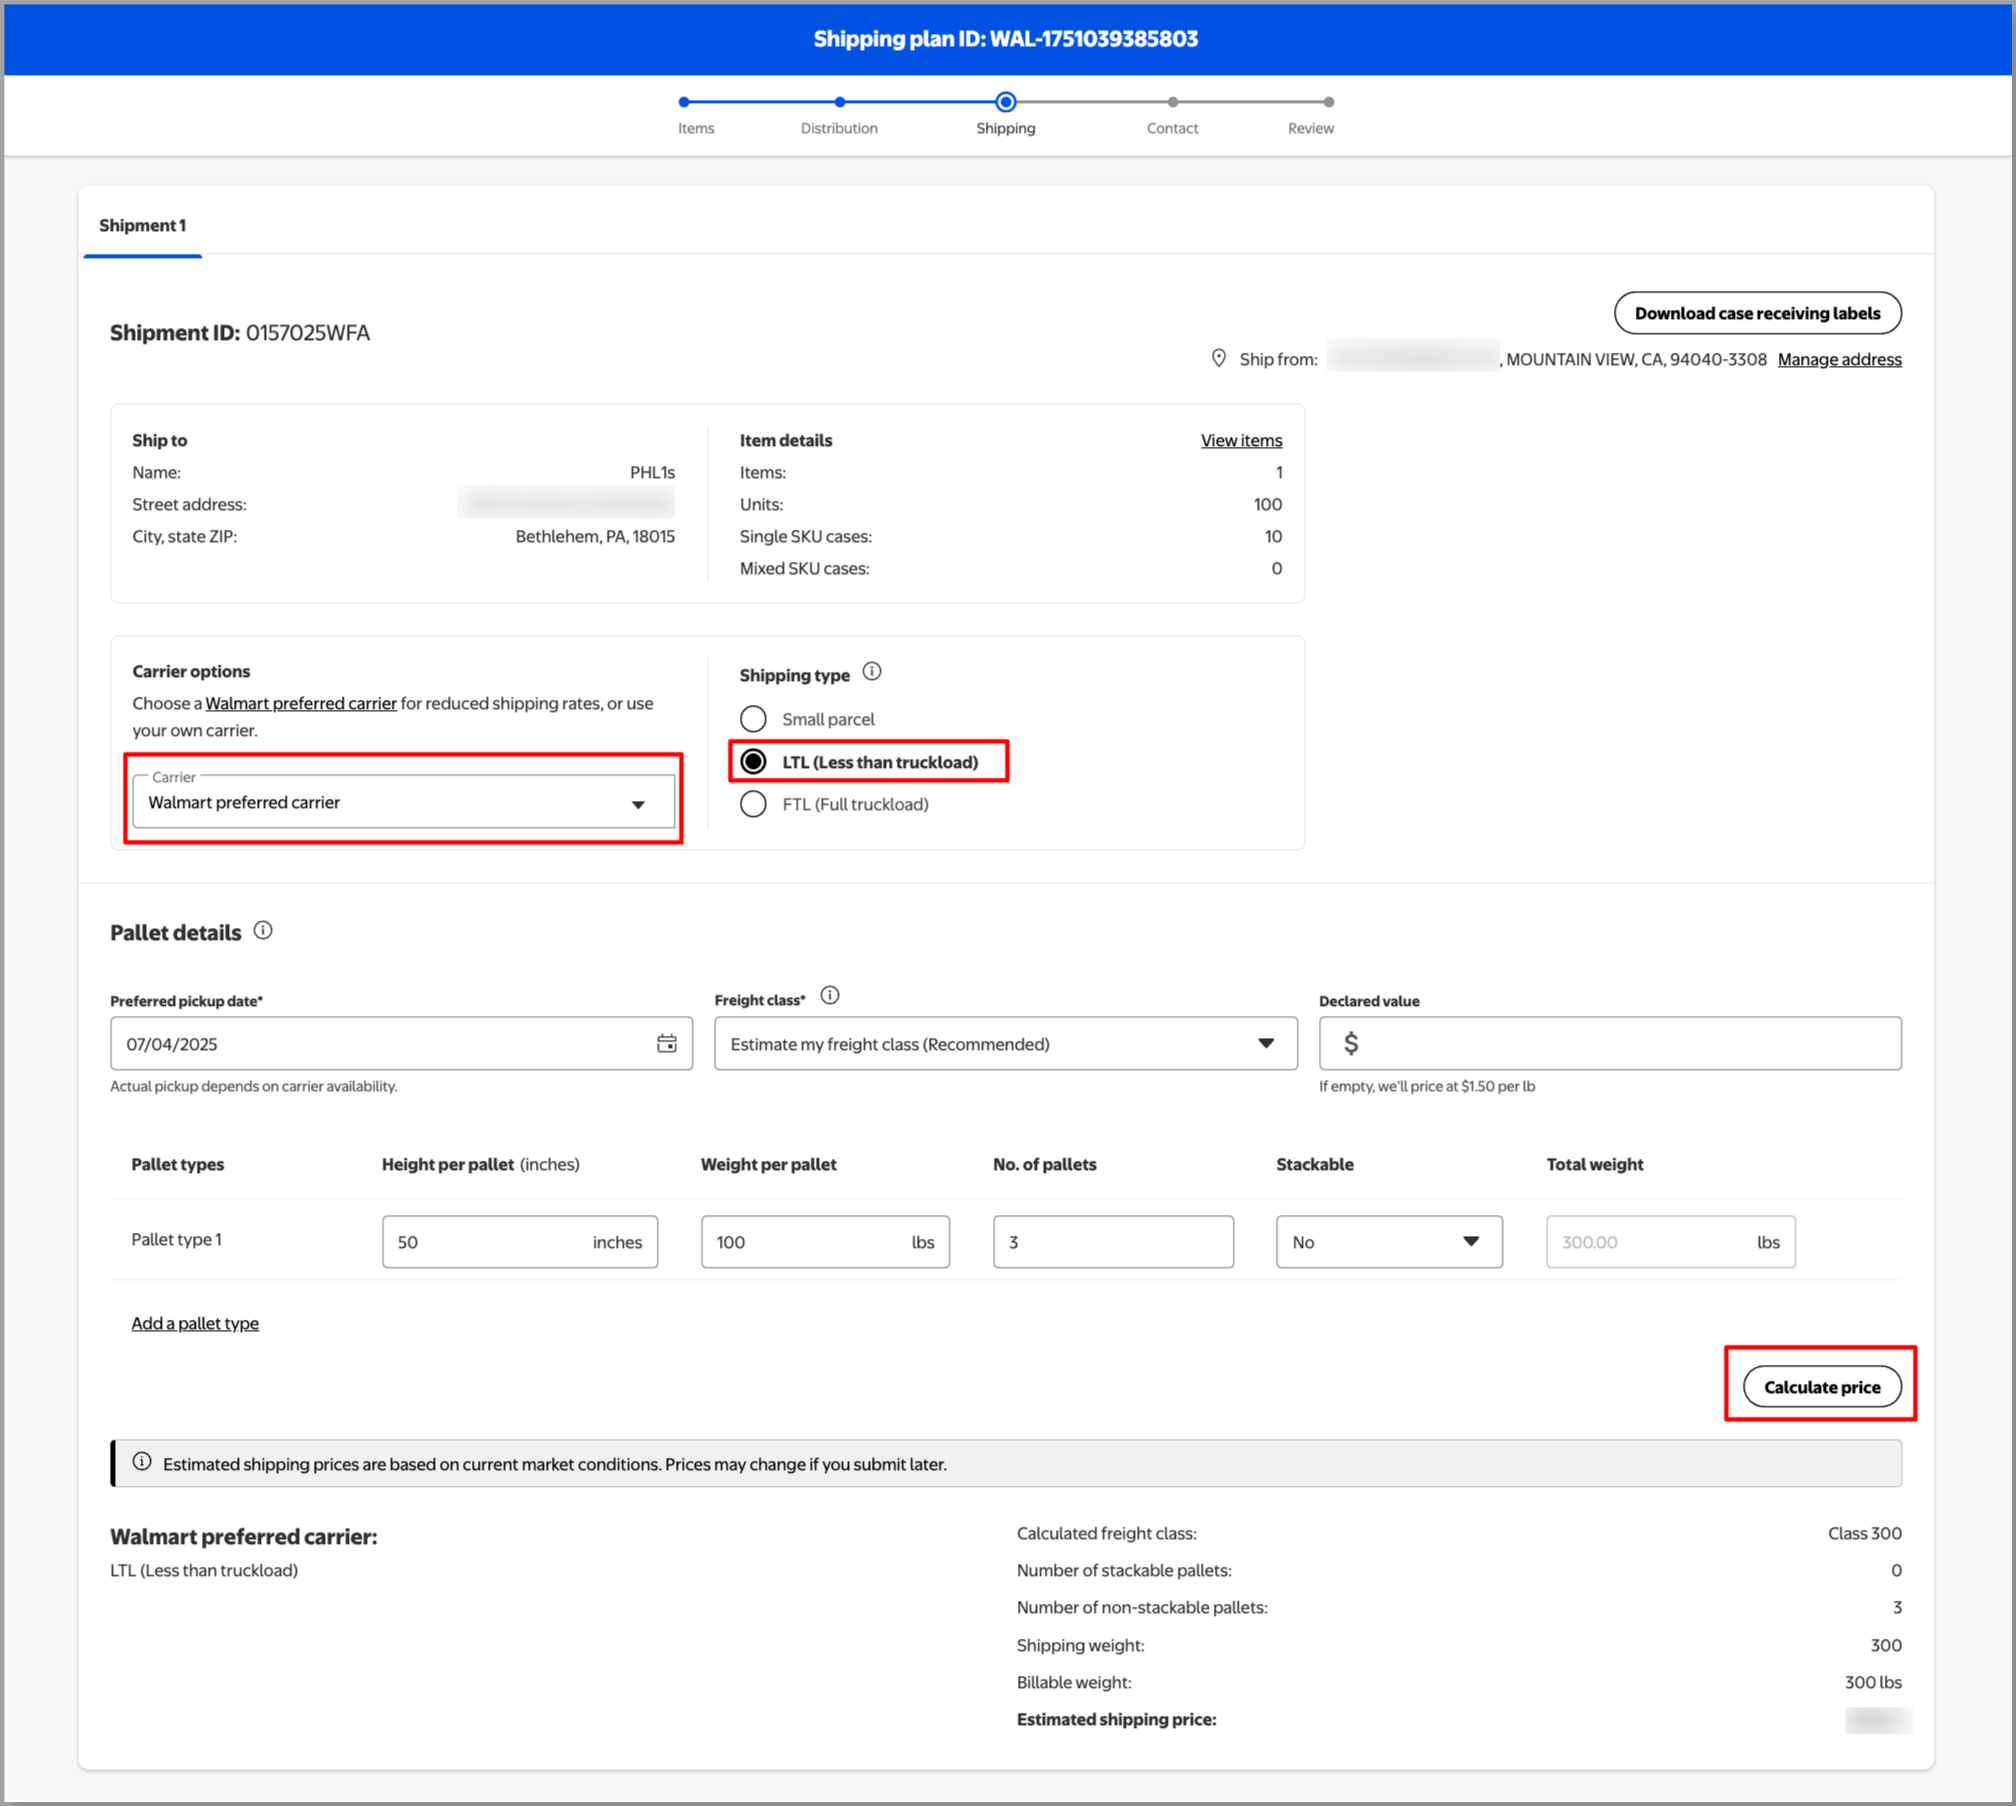Screen dimensions: 2016x1806
Task: Click the Shipping type info icon
Action: [x=872, y=672]
